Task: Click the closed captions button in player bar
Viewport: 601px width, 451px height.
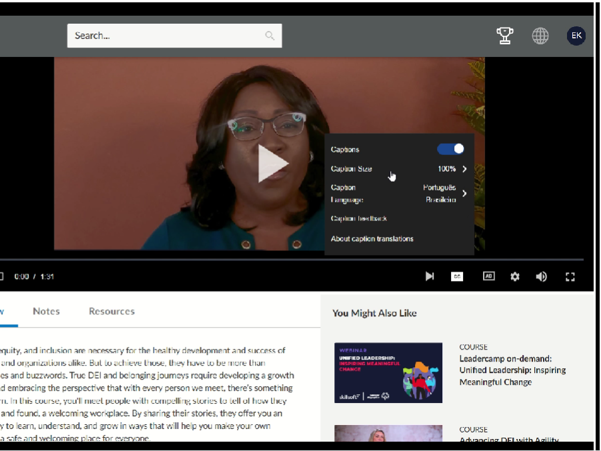Action: pos(457,276)
